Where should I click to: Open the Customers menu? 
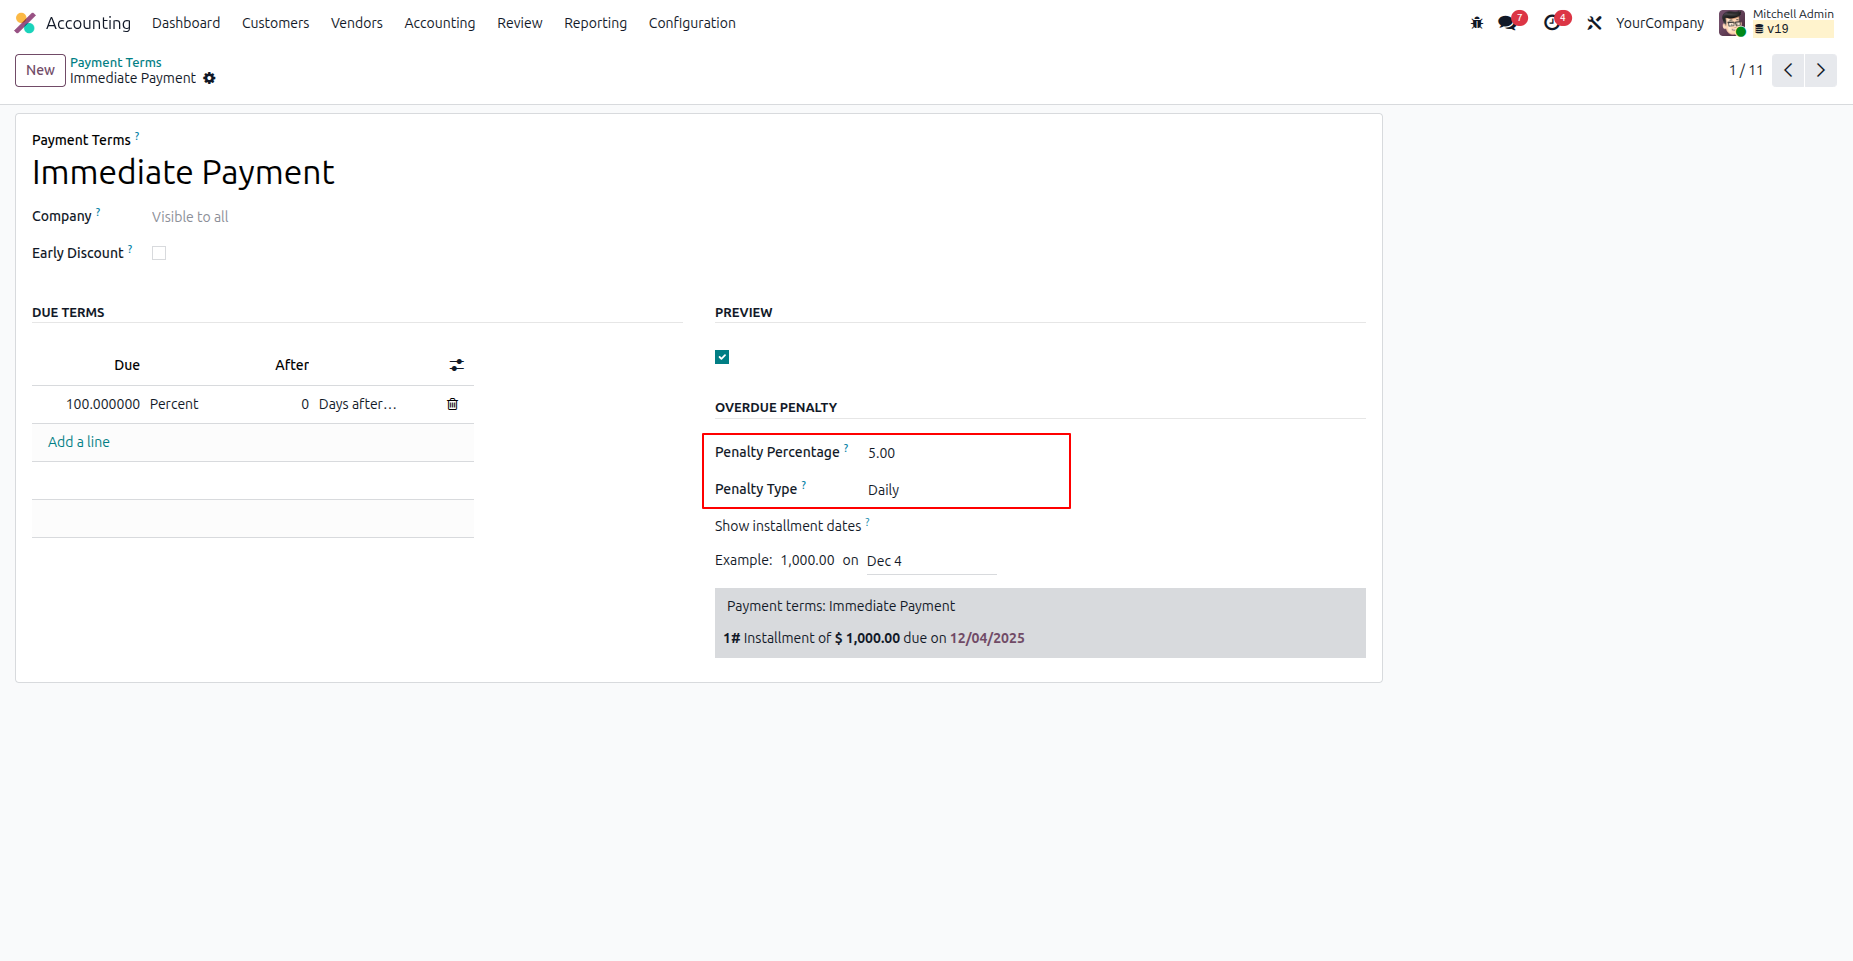coord(275,23)
